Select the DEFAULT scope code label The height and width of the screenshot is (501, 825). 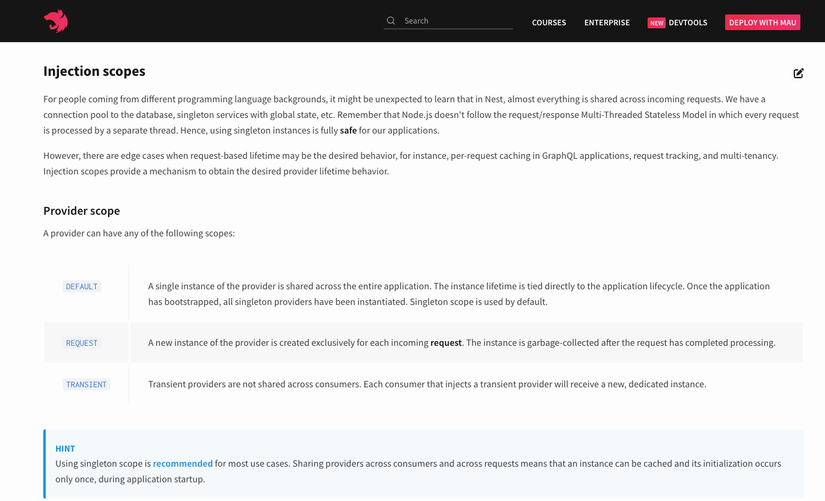click(x=82, y=287)
